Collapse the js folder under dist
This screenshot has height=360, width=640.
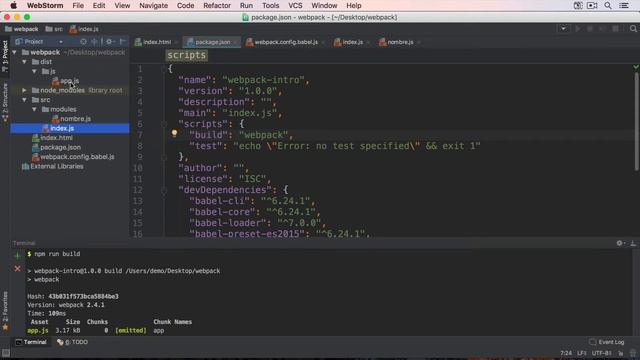click(34, 71)
